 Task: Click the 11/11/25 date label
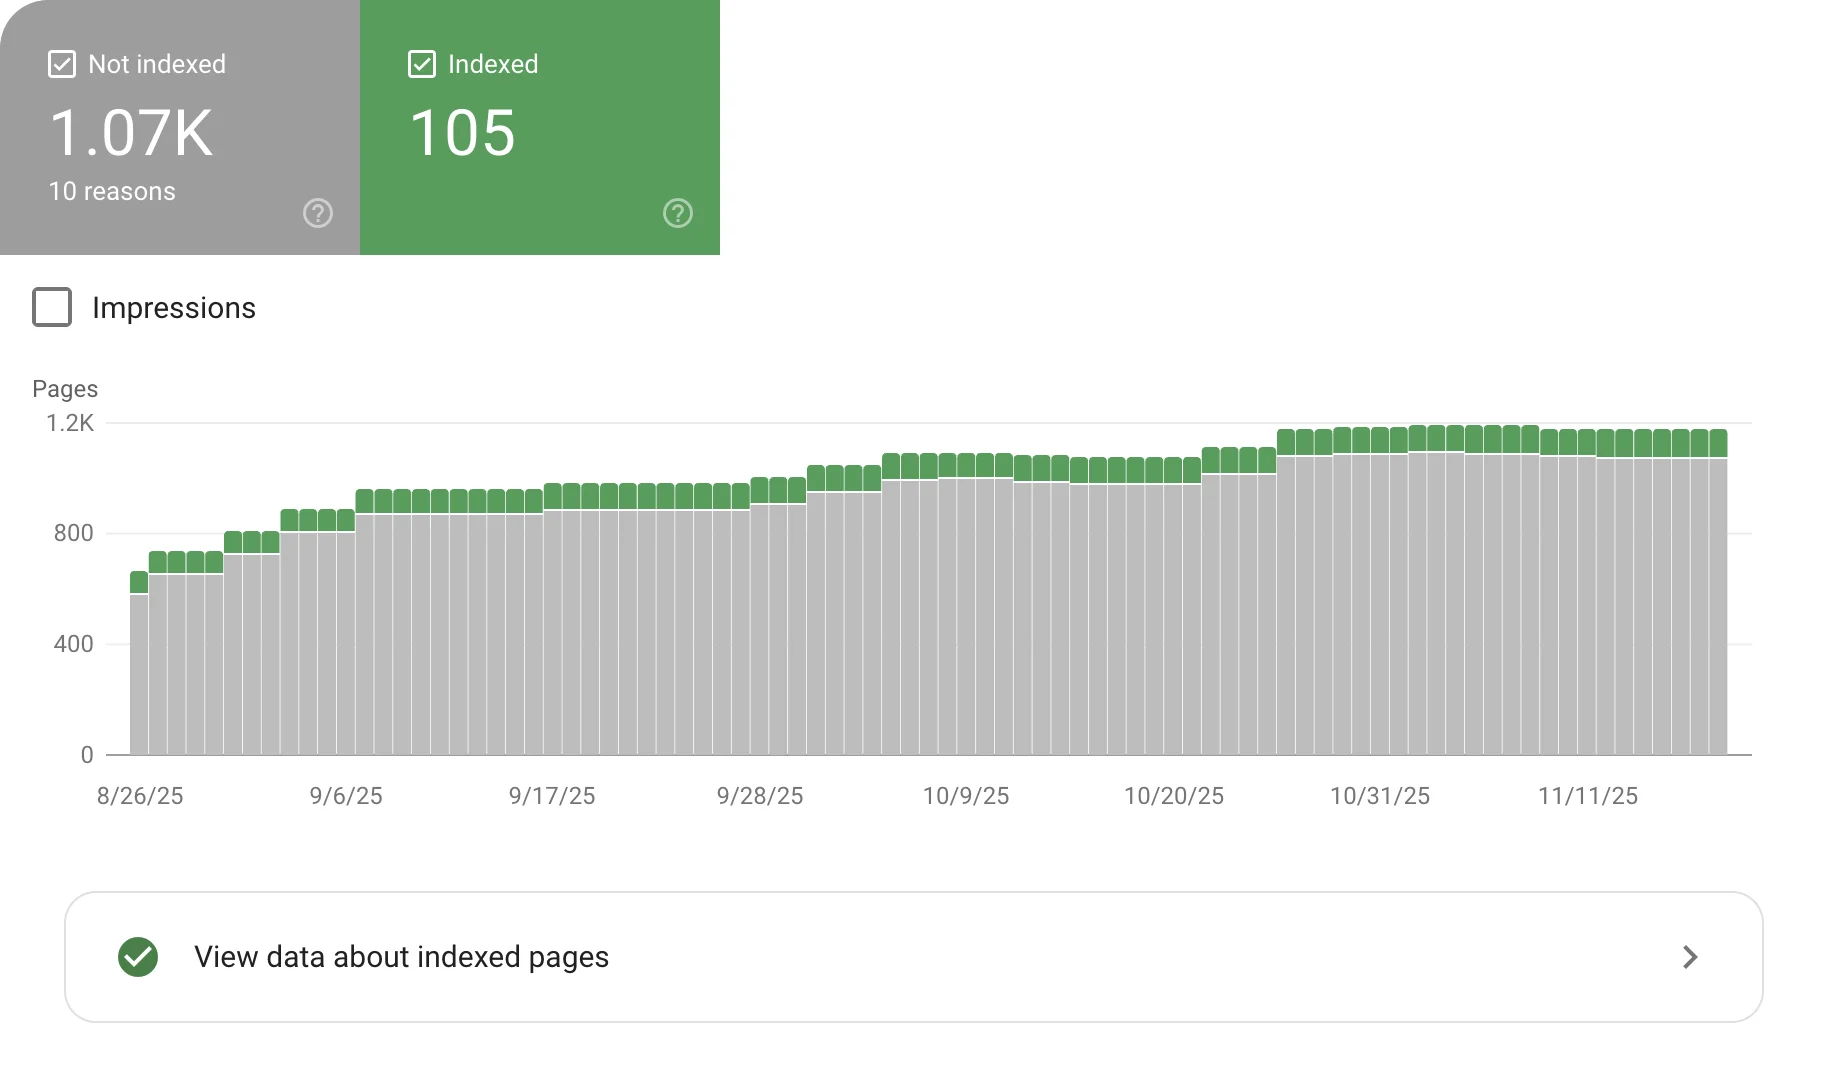tap(1588, 796)
